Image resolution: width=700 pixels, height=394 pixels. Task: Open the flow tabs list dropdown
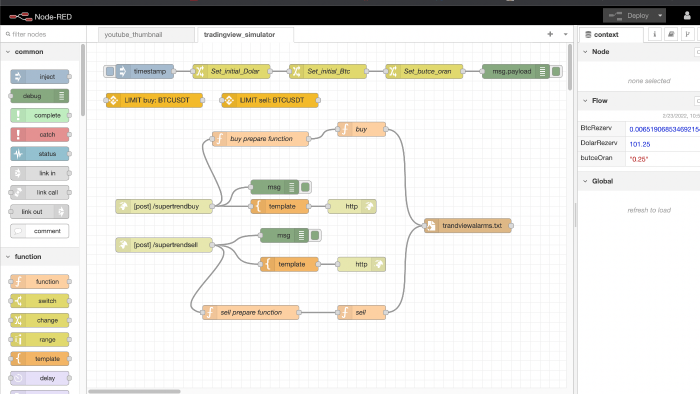[x=565, y=34]
